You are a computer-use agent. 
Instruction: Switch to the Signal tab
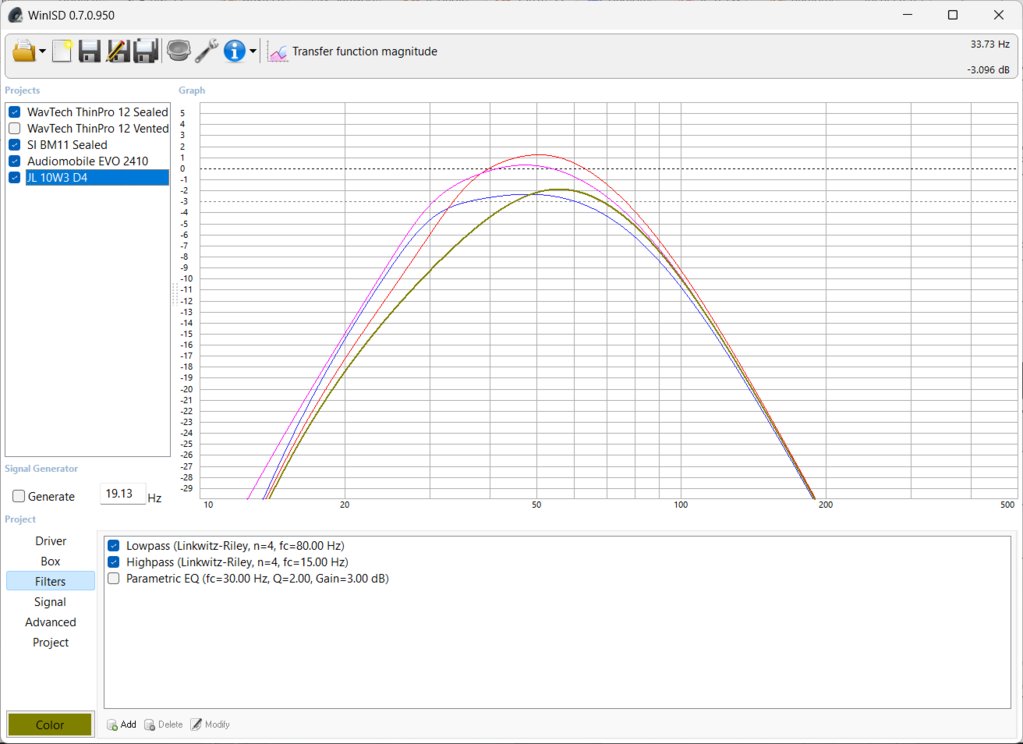[50, 602]
